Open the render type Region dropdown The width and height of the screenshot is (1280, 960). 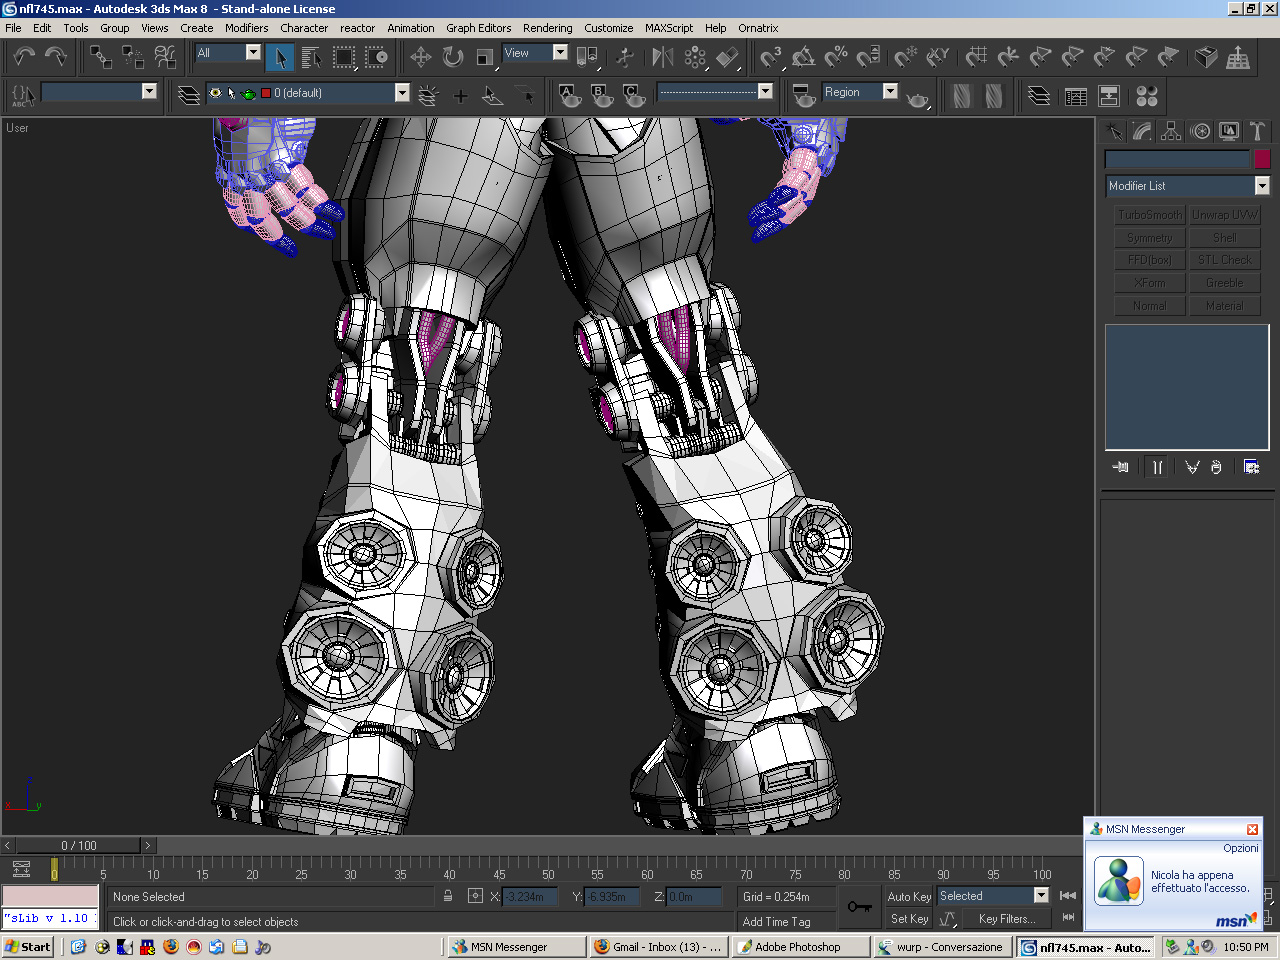[x=889, y=92]
